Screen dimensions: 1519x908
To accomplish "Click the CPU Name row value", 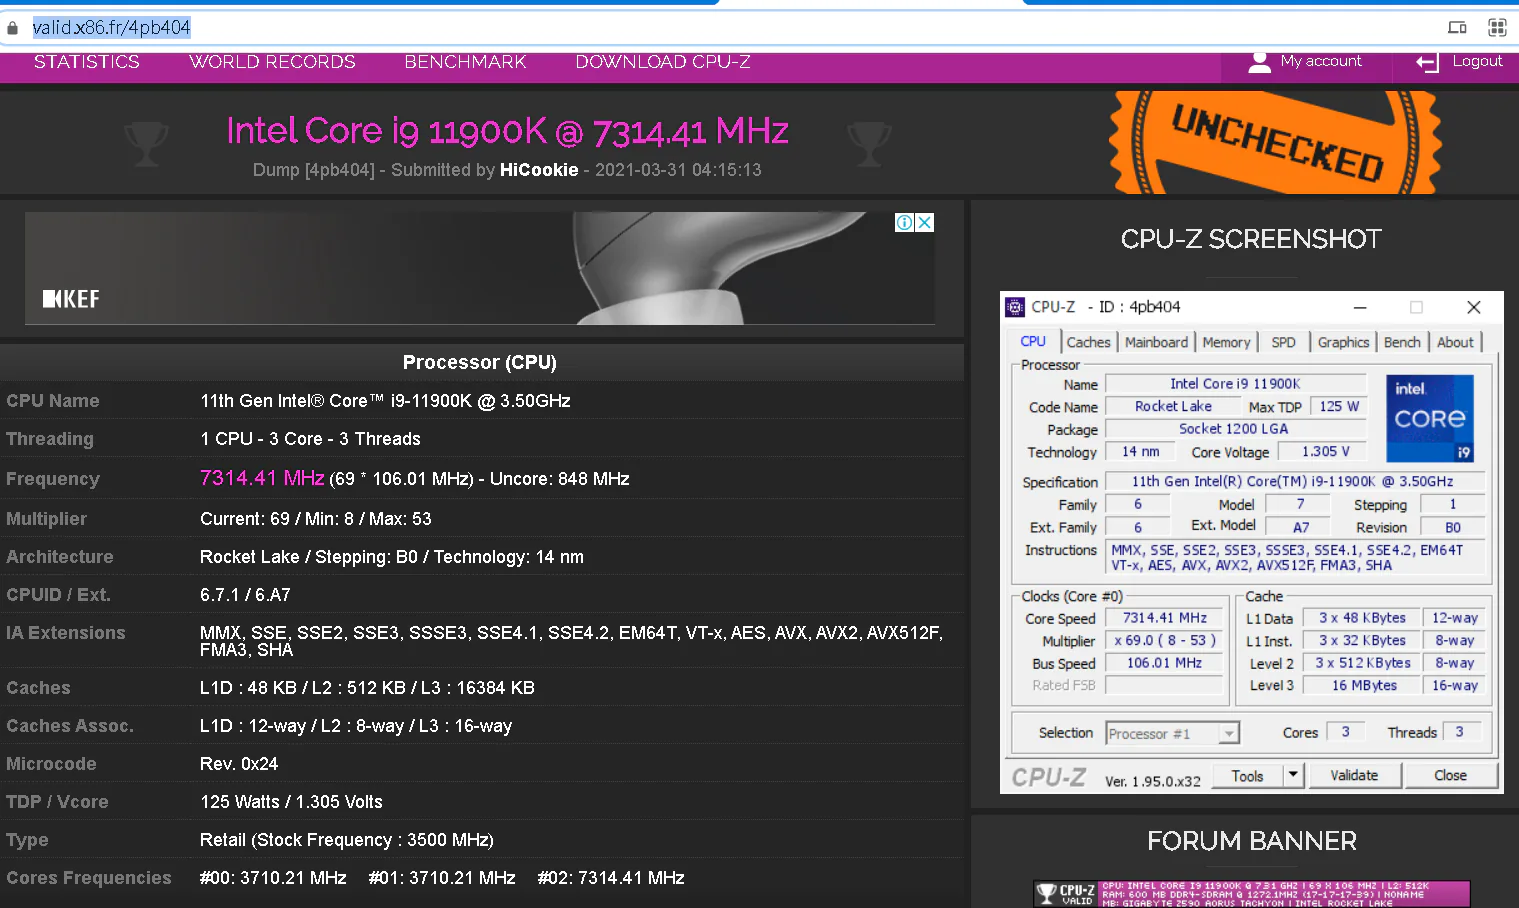I will pos(385,401).
